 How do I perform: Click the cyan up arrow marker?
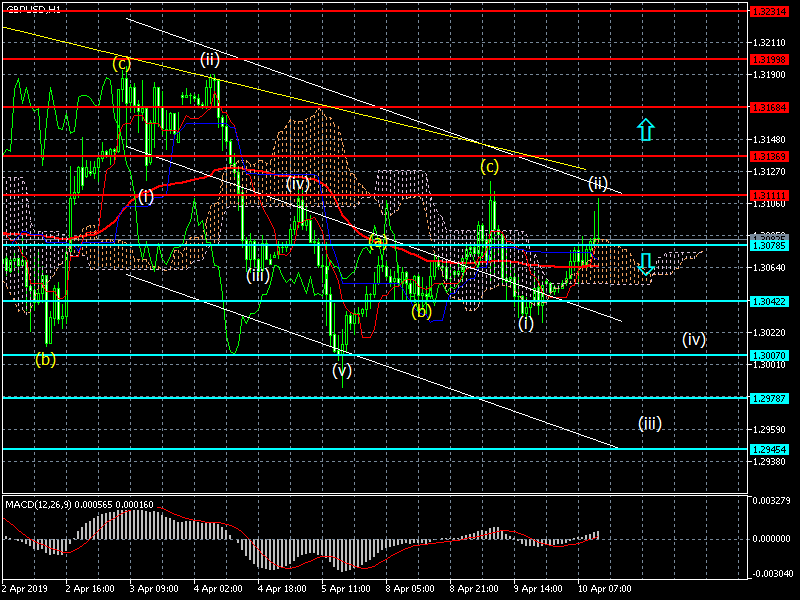coord(646,128)
